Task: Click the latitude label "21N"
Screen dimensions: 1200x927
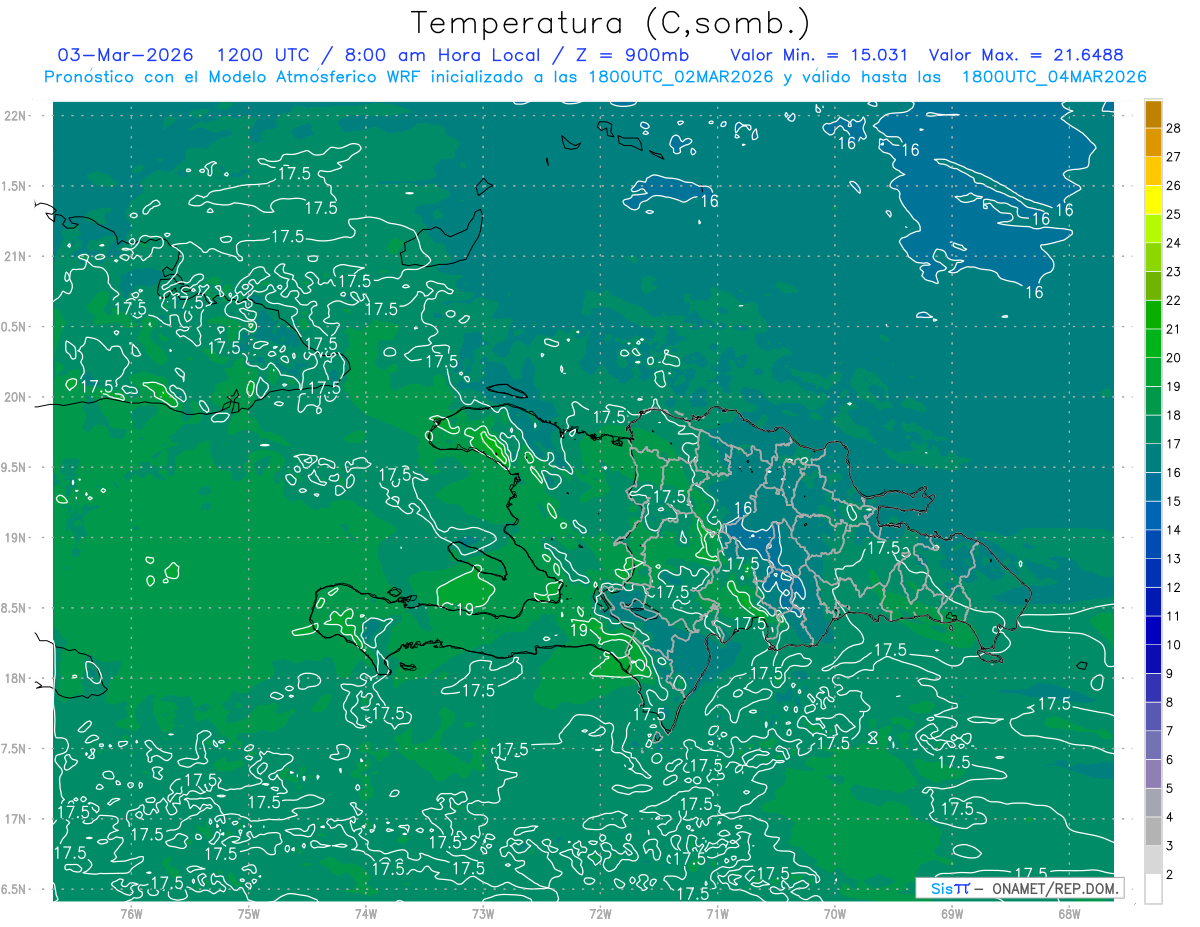Action: [x=14, y=256]
